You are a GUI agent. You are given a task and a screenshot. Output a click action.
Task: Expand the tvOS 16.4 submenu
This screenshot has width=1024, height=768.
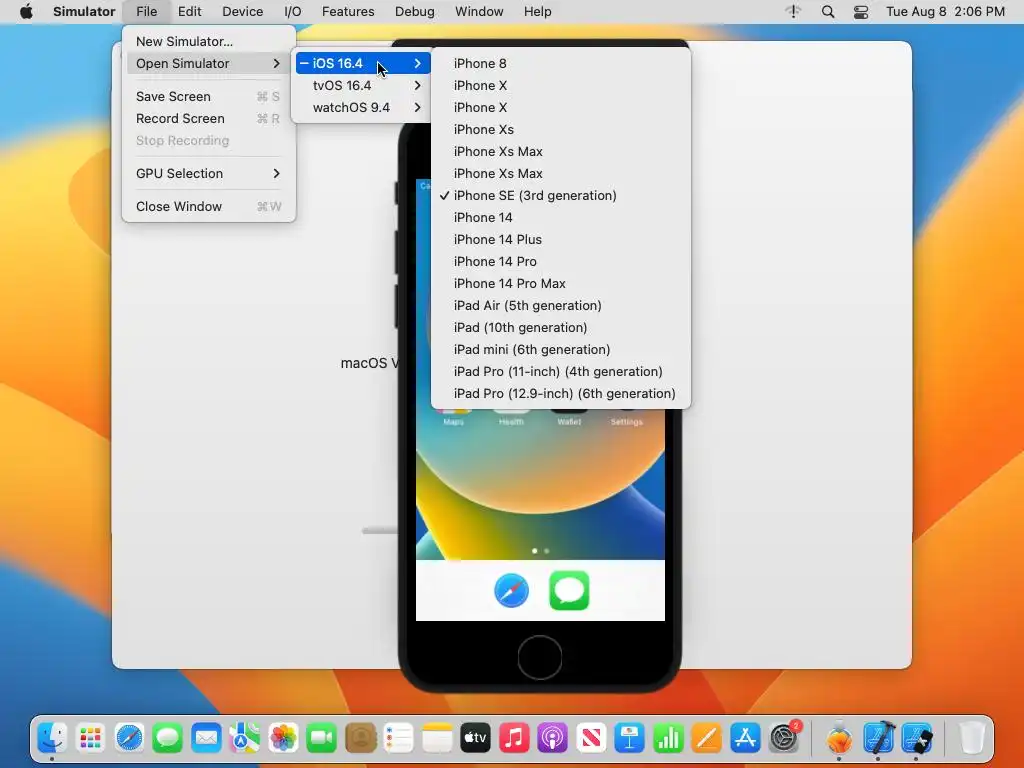tap(363, 86)
